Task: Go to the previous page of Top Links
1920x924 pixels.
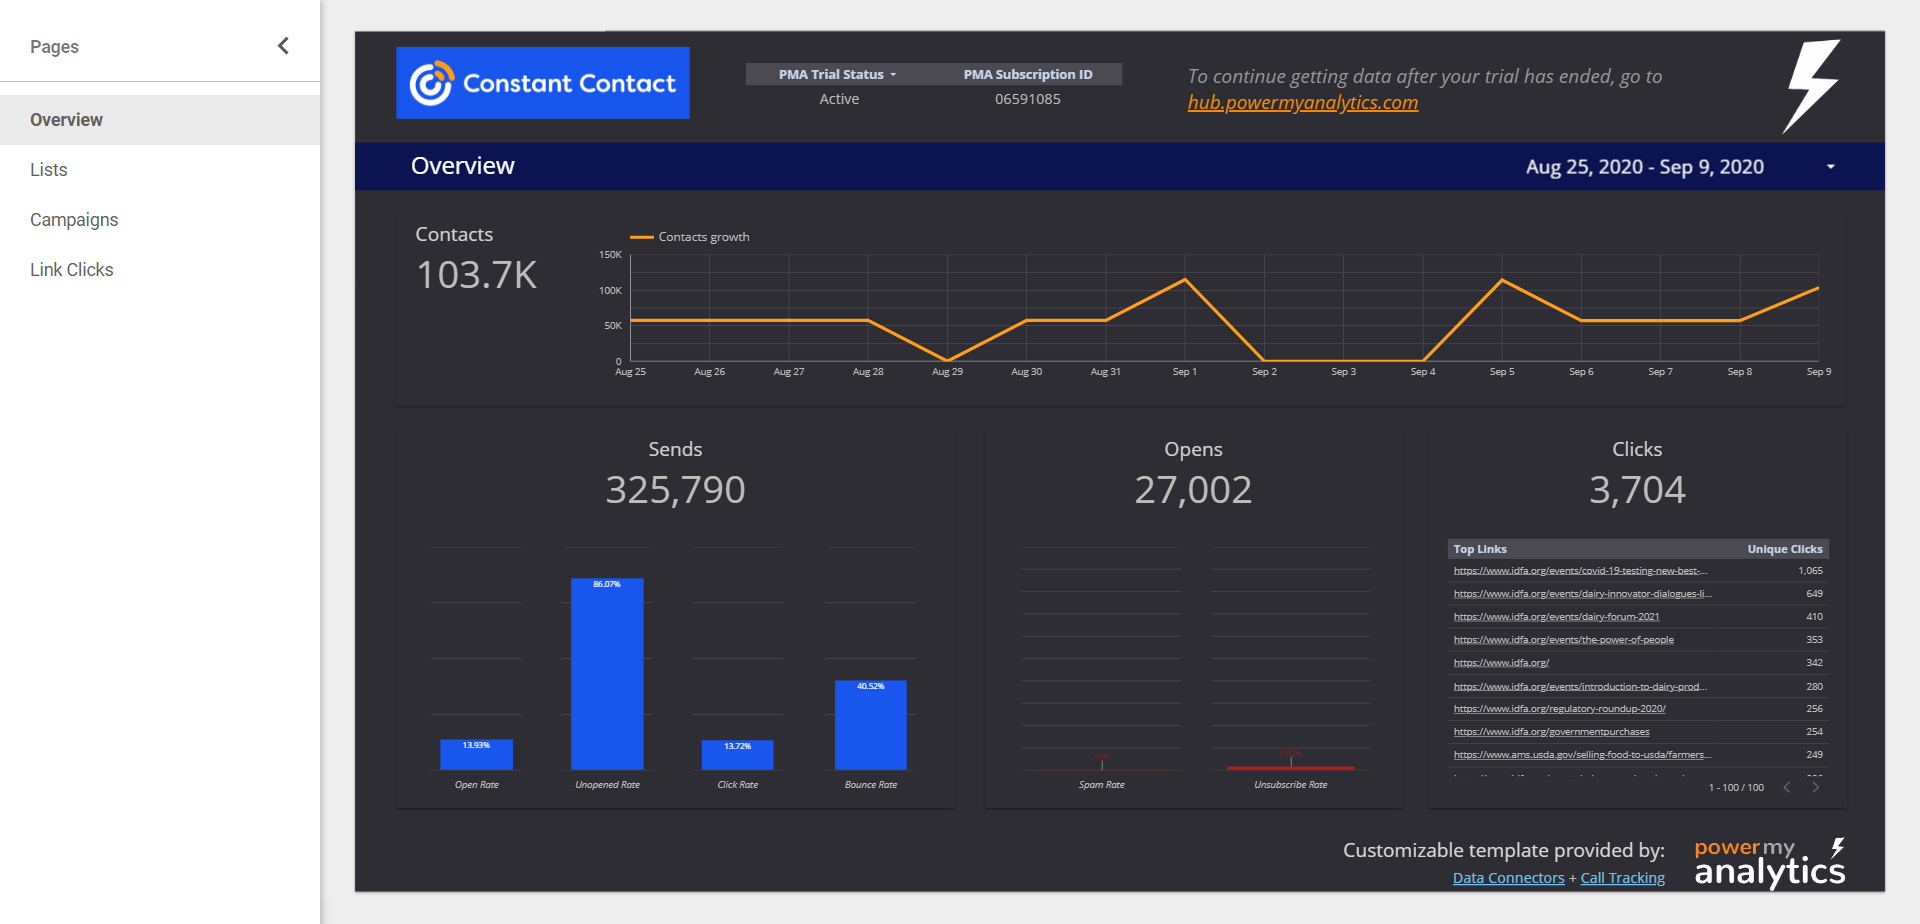Action: tap(1787, 787)
